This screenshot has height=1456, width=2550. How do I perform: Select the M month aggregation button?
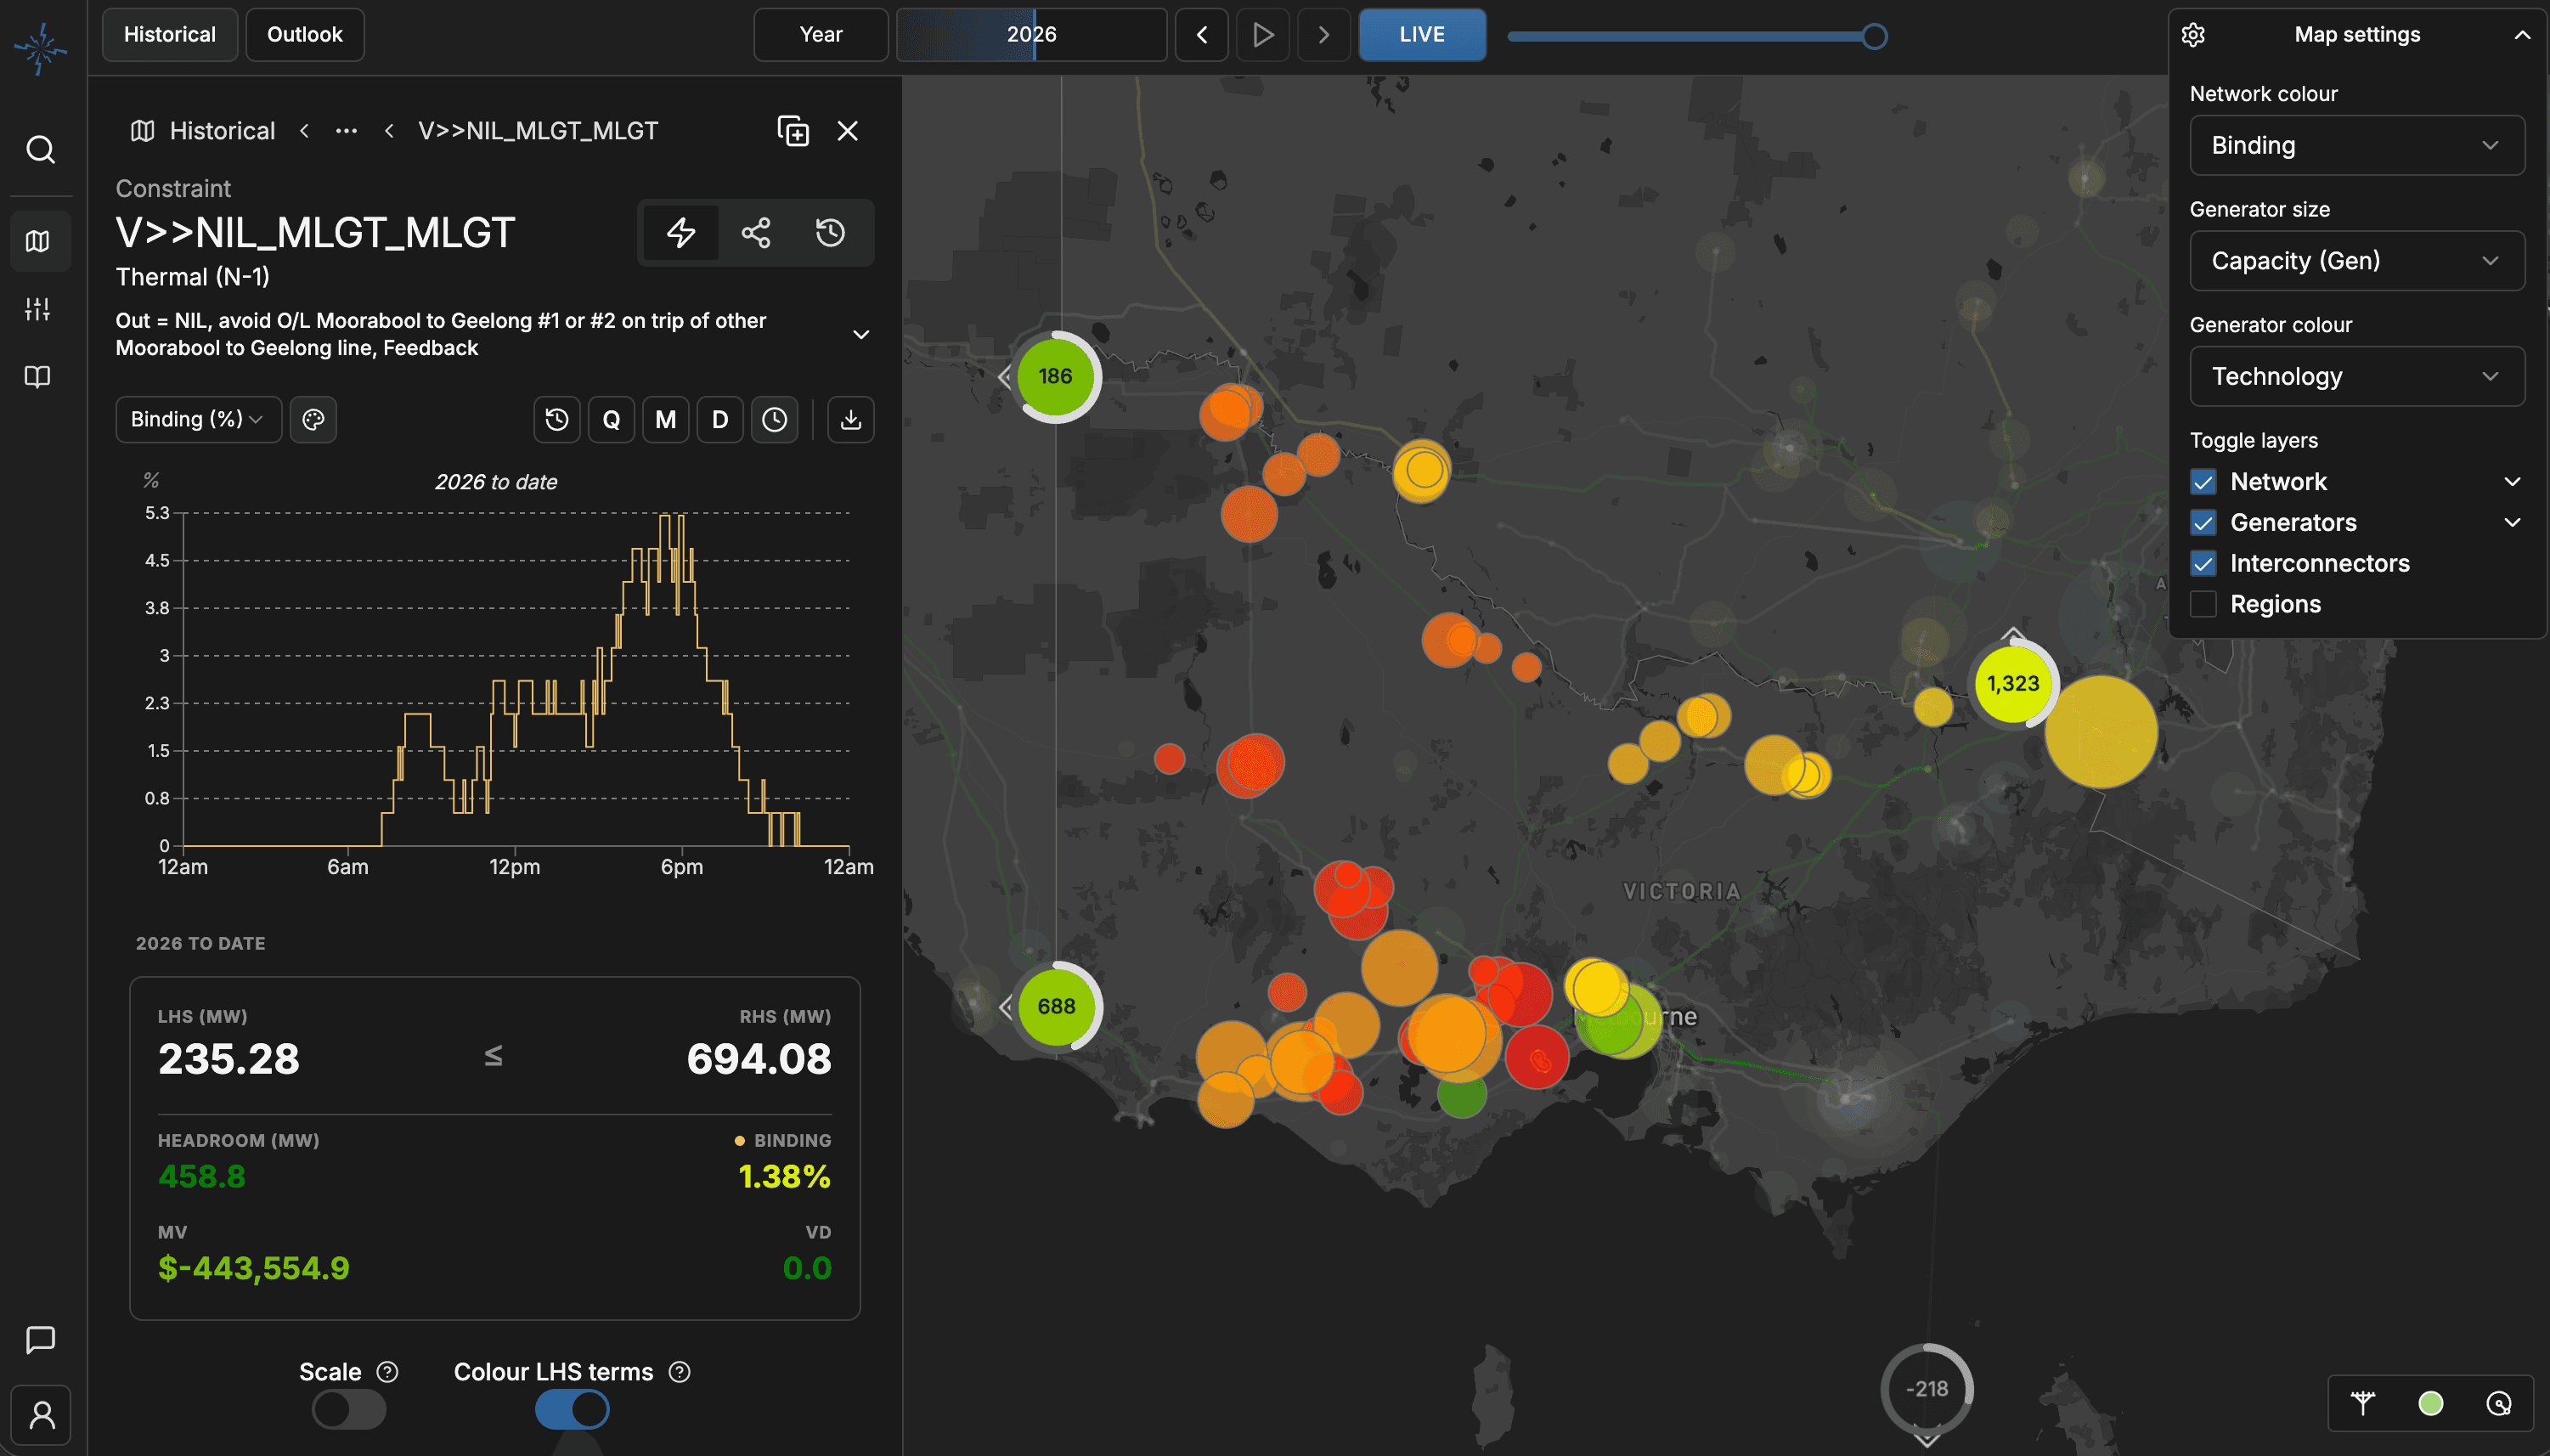point(665,419)
